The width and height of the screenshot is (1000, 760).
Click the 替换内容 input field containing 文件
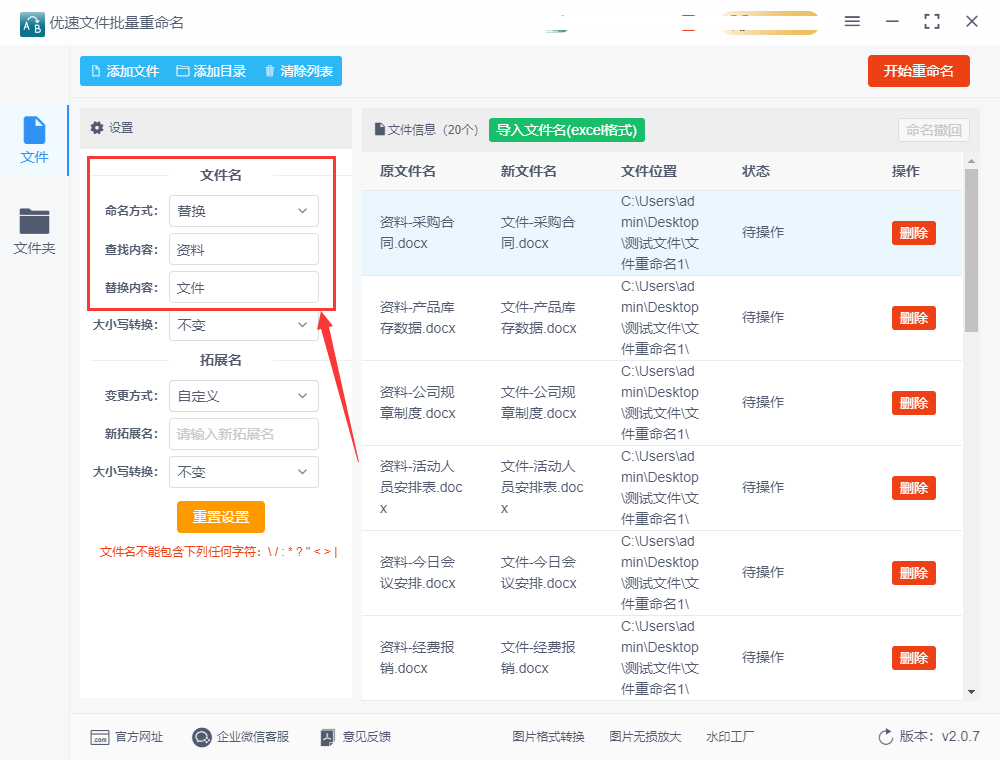[x=244, y=288]
